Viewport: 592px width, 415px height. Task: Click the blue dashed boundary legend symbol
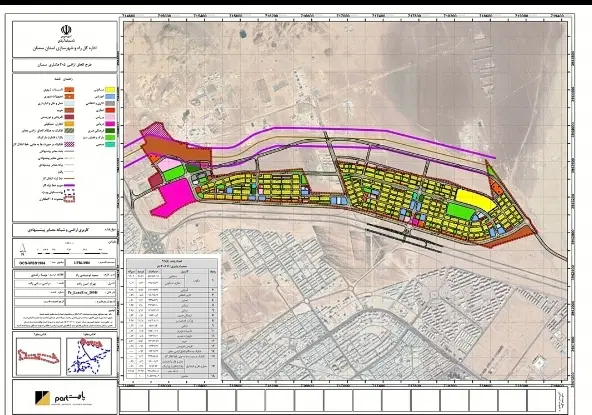coord(69,192)
